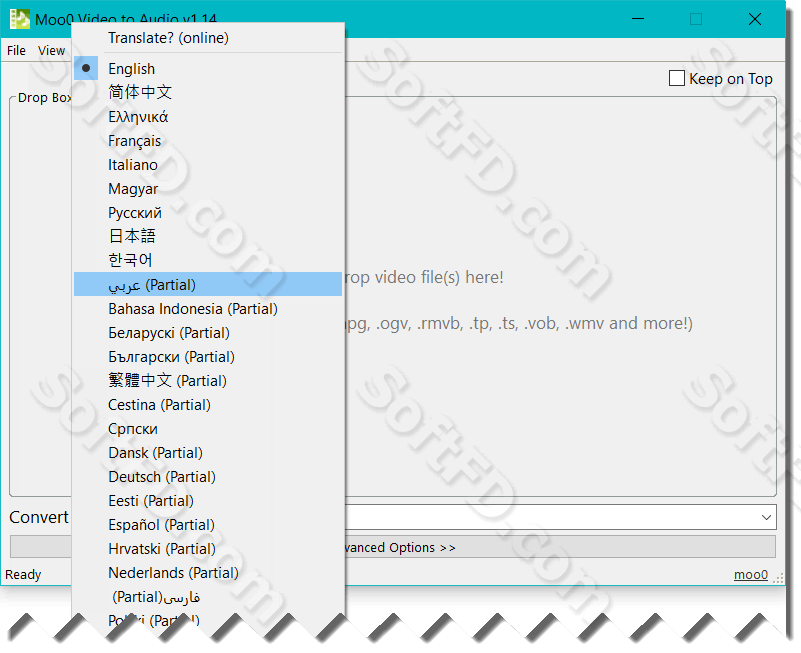Switch language to 日本語
The width and height of the screenshot is (801, 653).
pos(208,236)
